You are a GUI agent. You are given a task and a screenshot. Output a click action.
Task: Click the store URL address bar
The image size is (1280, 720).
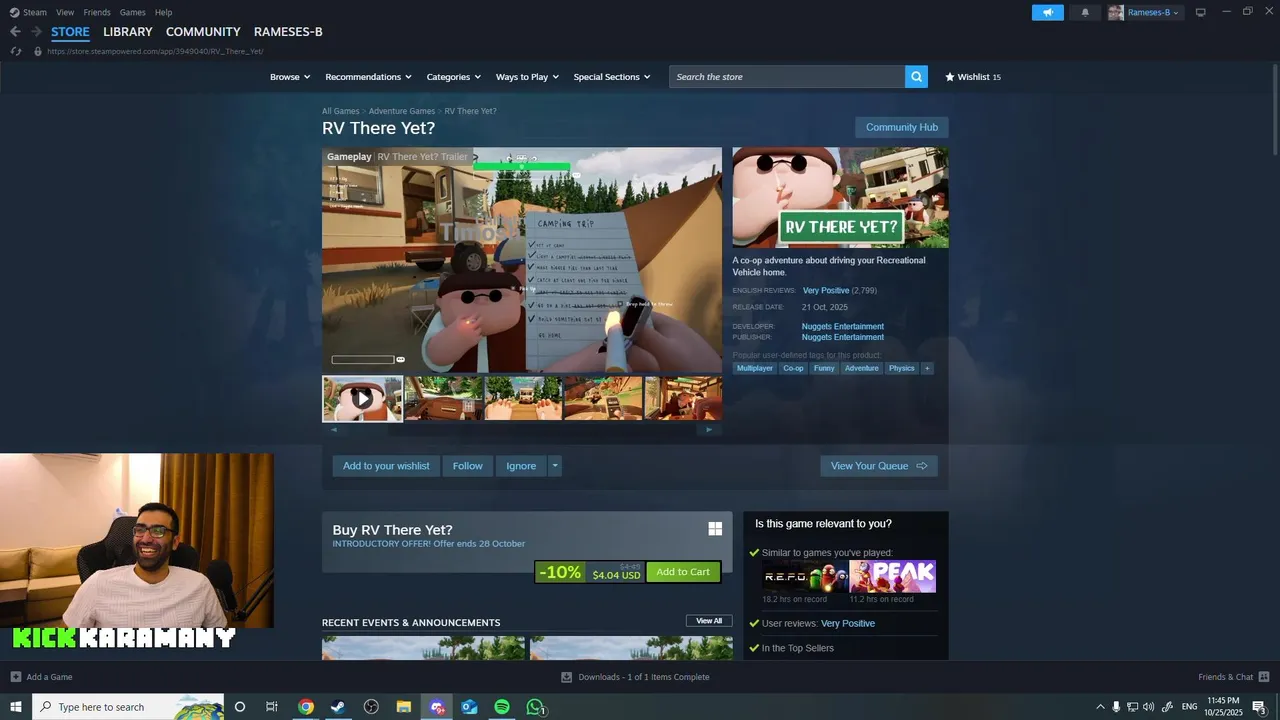click(x=155, y=51)
